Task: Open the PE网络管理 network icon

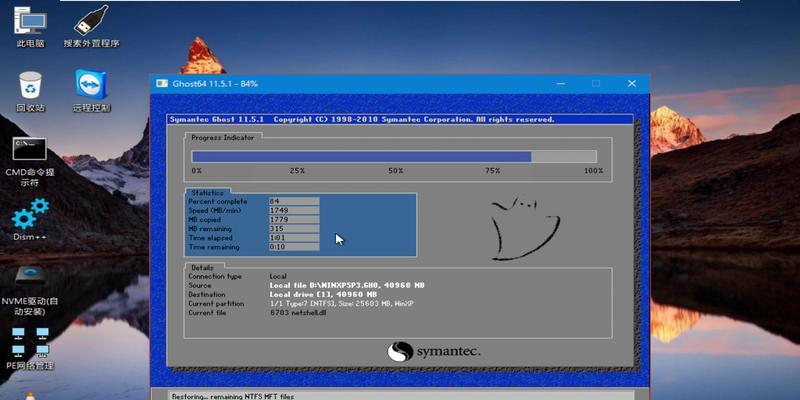Action: point(30,347)
